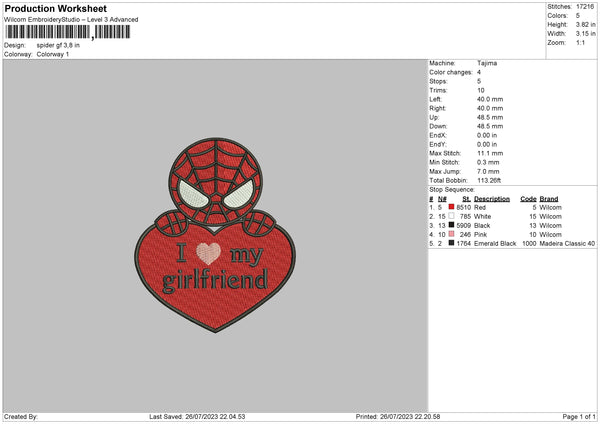
Task: Click the 'Page 1 of 1' indicator
Action: [x=579, y=417]
